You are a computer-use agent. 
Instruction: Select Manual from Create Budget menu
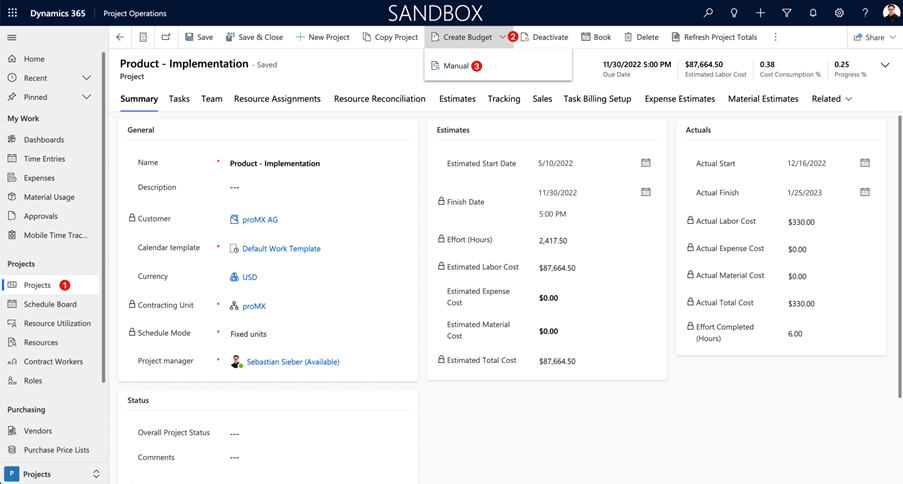click(x=455, y=66)
